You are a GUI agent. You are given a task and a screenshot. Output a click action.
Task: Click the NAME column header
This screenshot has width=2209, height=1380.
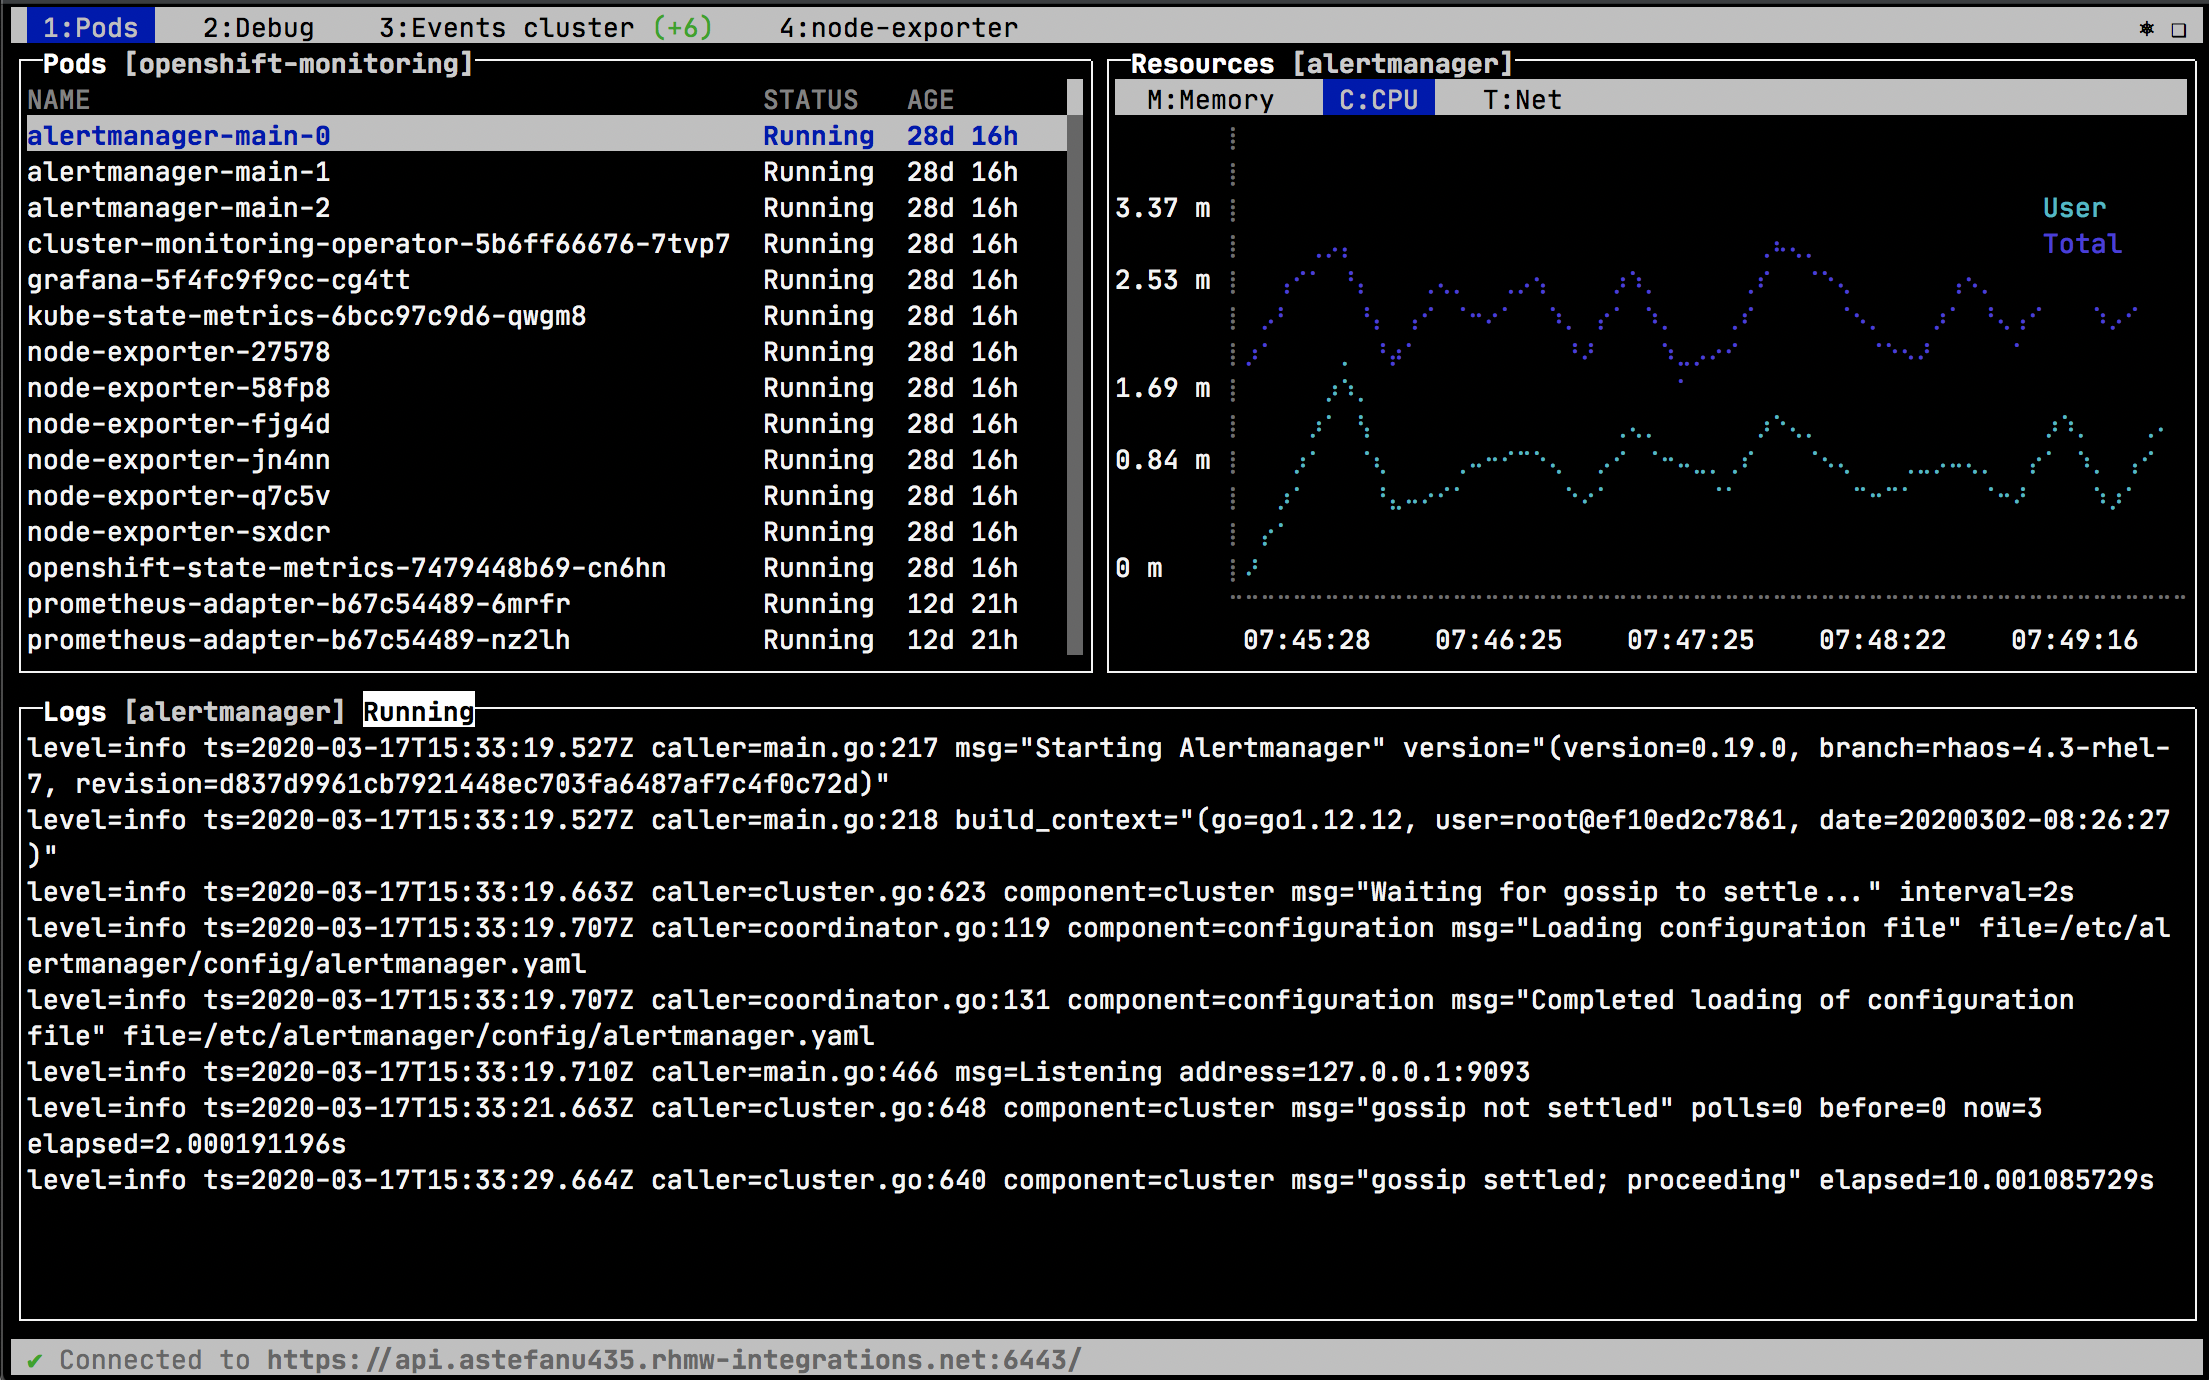tap(58, 99)
